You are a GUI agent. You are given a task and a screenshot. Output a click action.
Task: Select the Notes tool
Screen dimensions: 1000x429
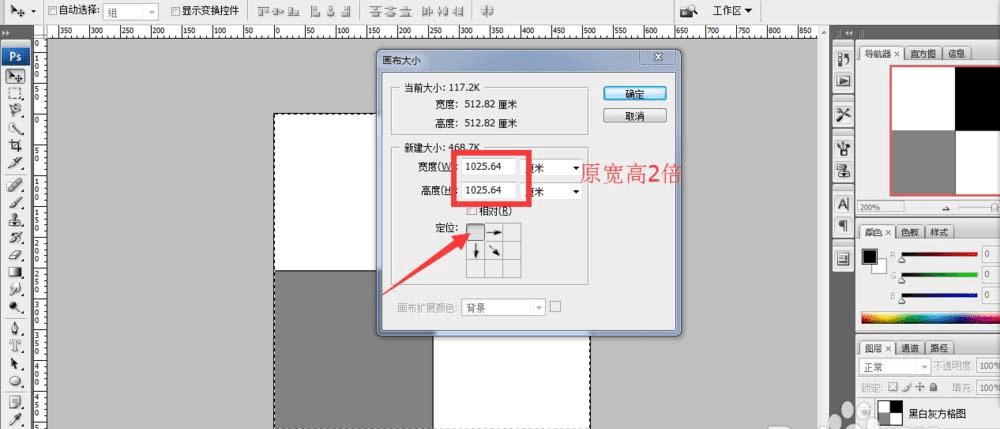pyautogui.click(x=15, y=403)
